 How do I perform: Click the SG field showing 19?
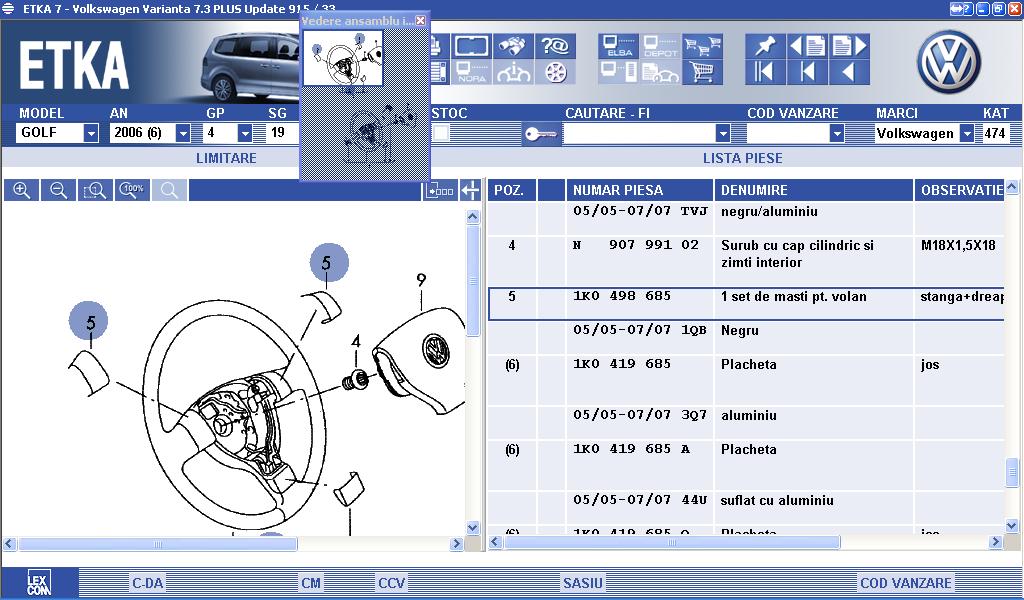pos(282,133)
